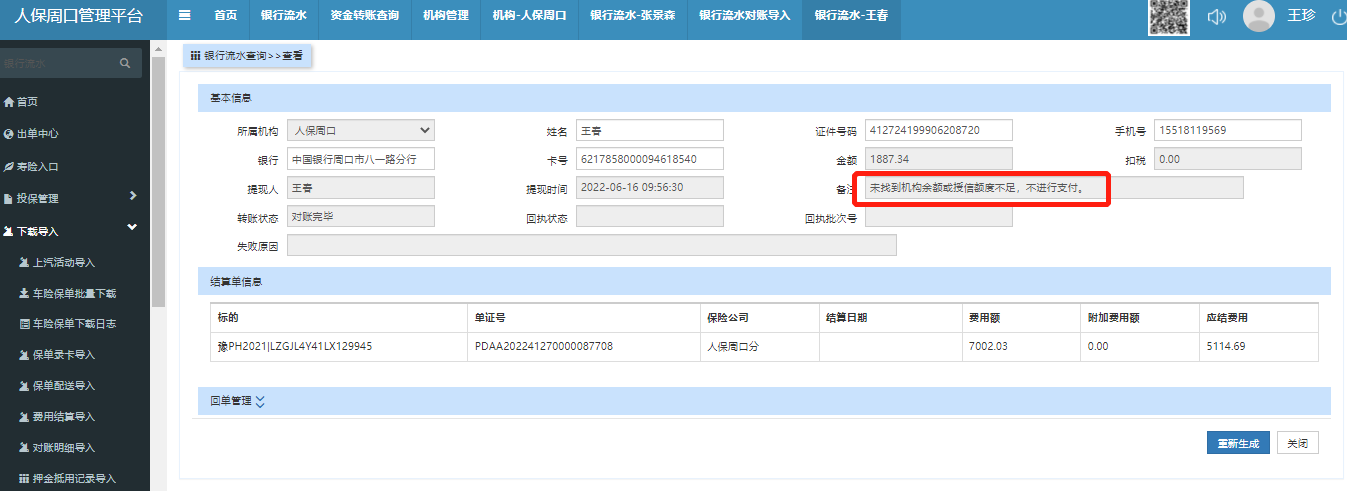
Task: Click the 卡号 input field
Action: (649, 159)
